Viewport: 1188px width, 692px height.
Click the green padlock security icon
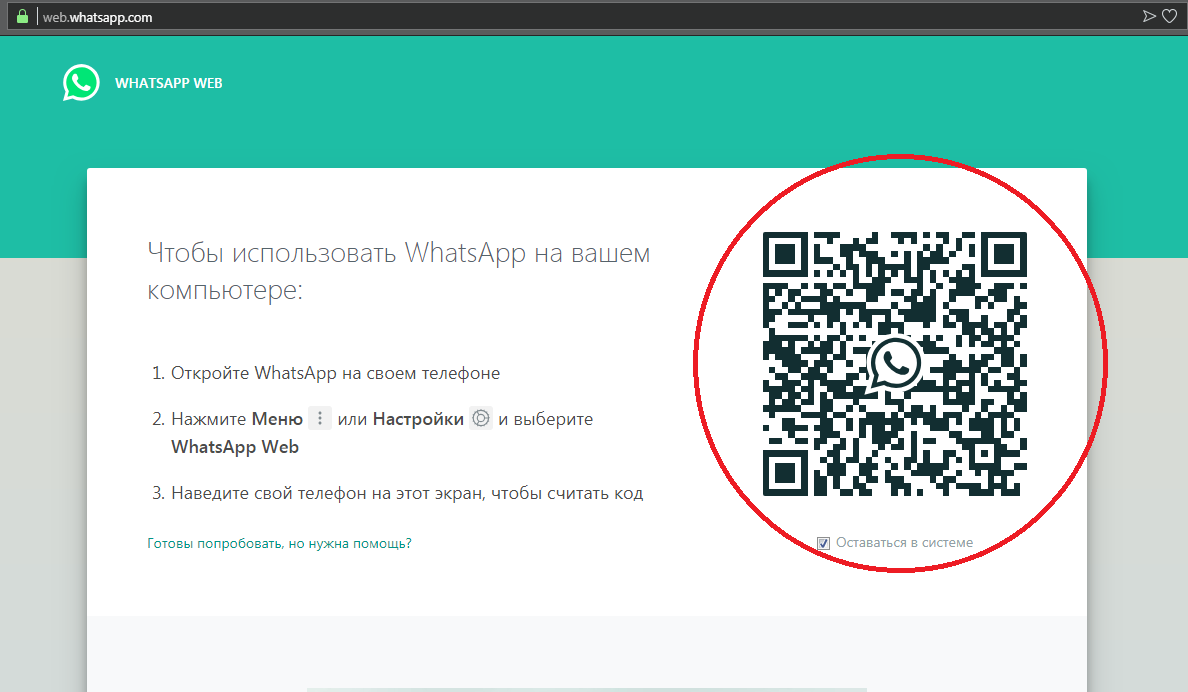tap(22, 16)
